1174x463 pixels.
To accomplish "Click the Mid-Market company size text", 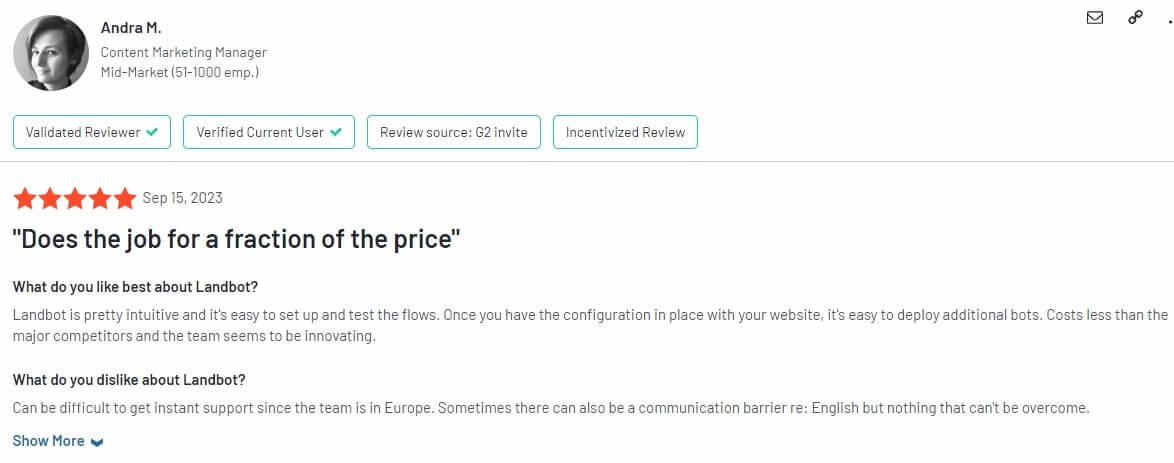I will [x=180, y=73].
